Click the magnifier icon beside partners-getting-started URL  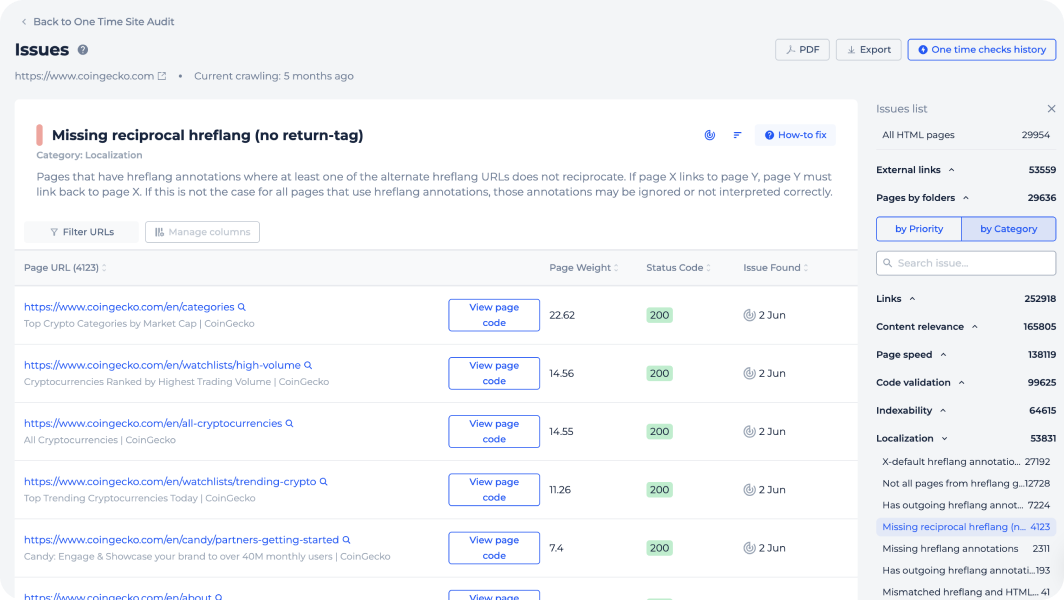point(346,540)
